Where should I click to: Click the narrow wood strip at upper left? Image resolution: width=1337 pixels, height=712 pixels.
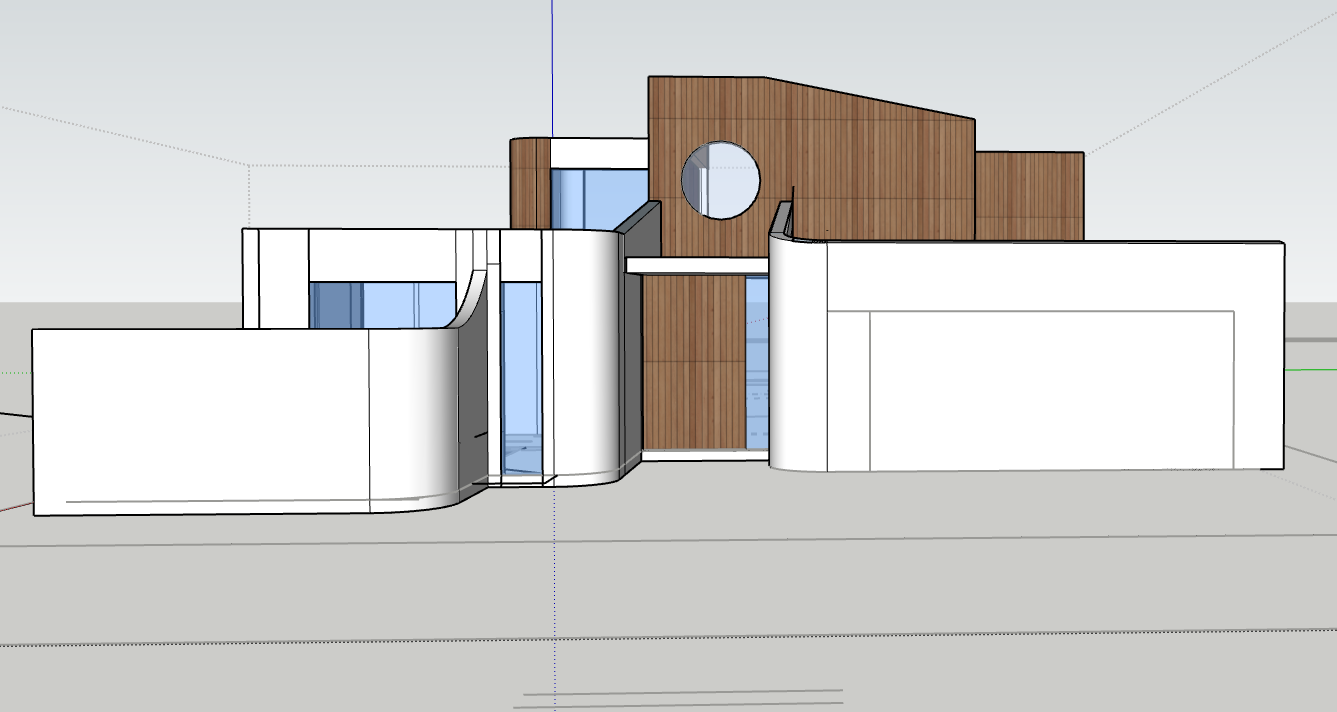click(529, 182)
